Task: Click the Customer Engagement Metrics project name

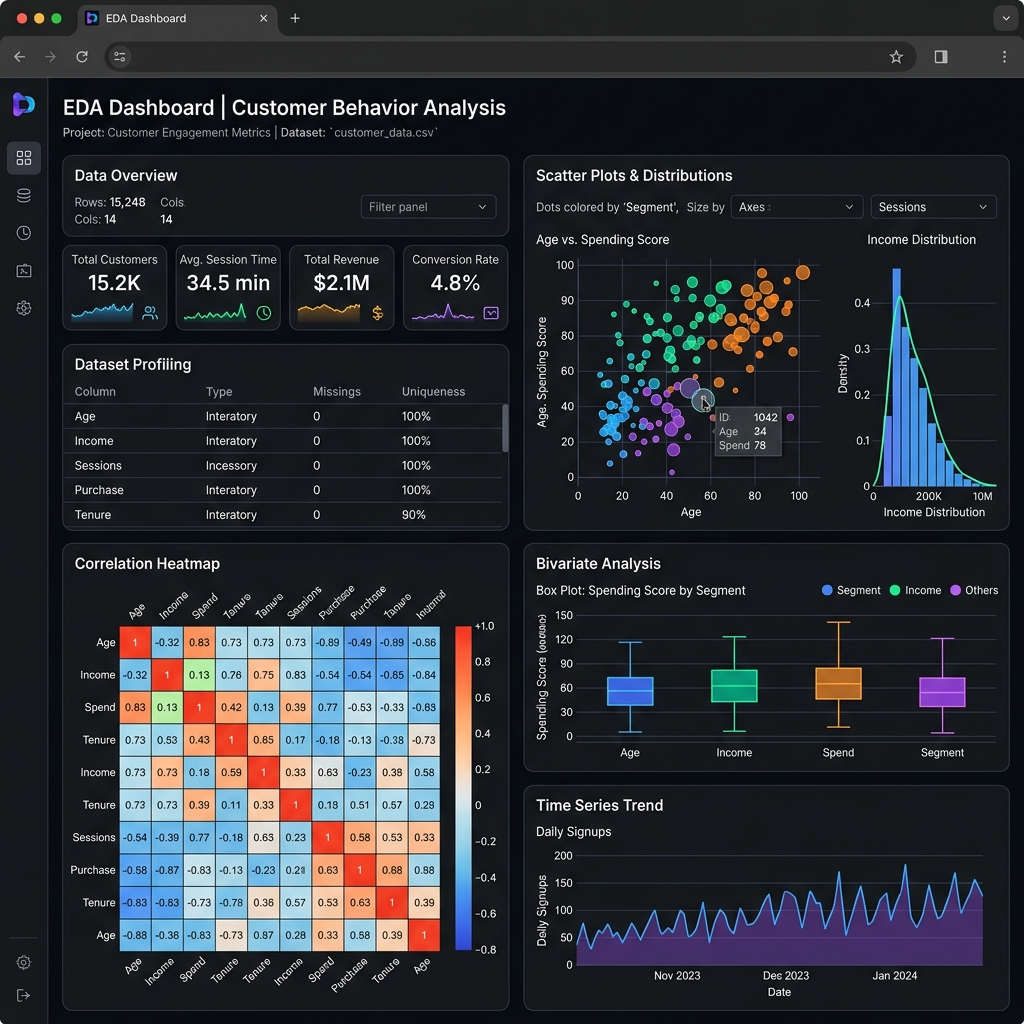Action: (189, 133)
